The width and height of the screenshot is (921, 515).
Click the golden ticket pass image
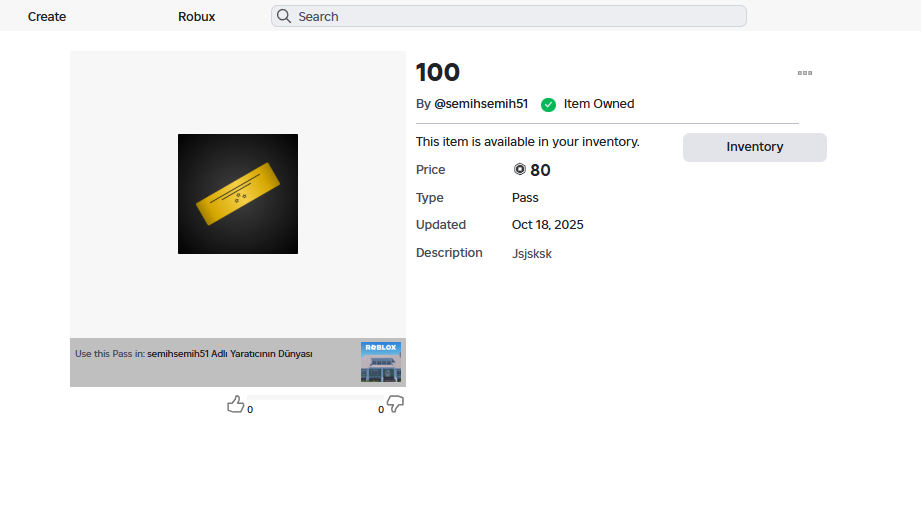point(238,194)
